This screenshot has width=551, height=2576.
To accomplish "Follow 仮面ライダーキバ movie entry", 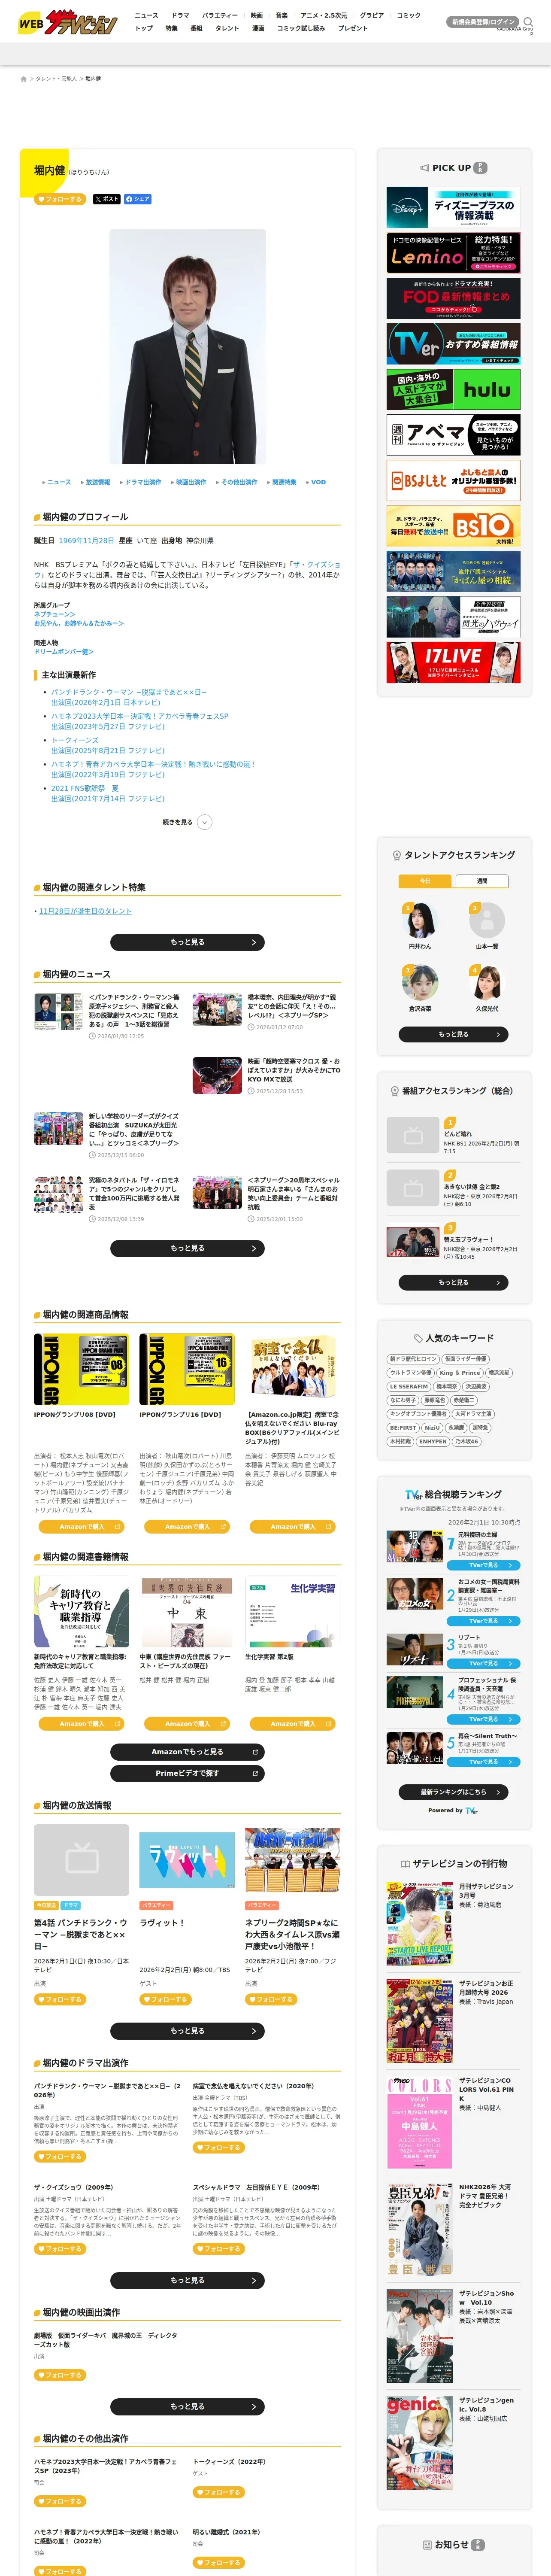I will [x=60, y=2374].
